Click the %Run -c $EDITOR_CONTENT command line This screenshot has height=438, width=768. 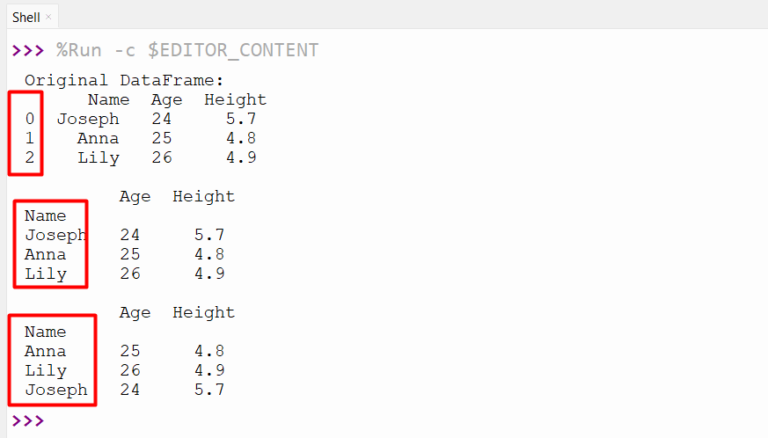187,50
